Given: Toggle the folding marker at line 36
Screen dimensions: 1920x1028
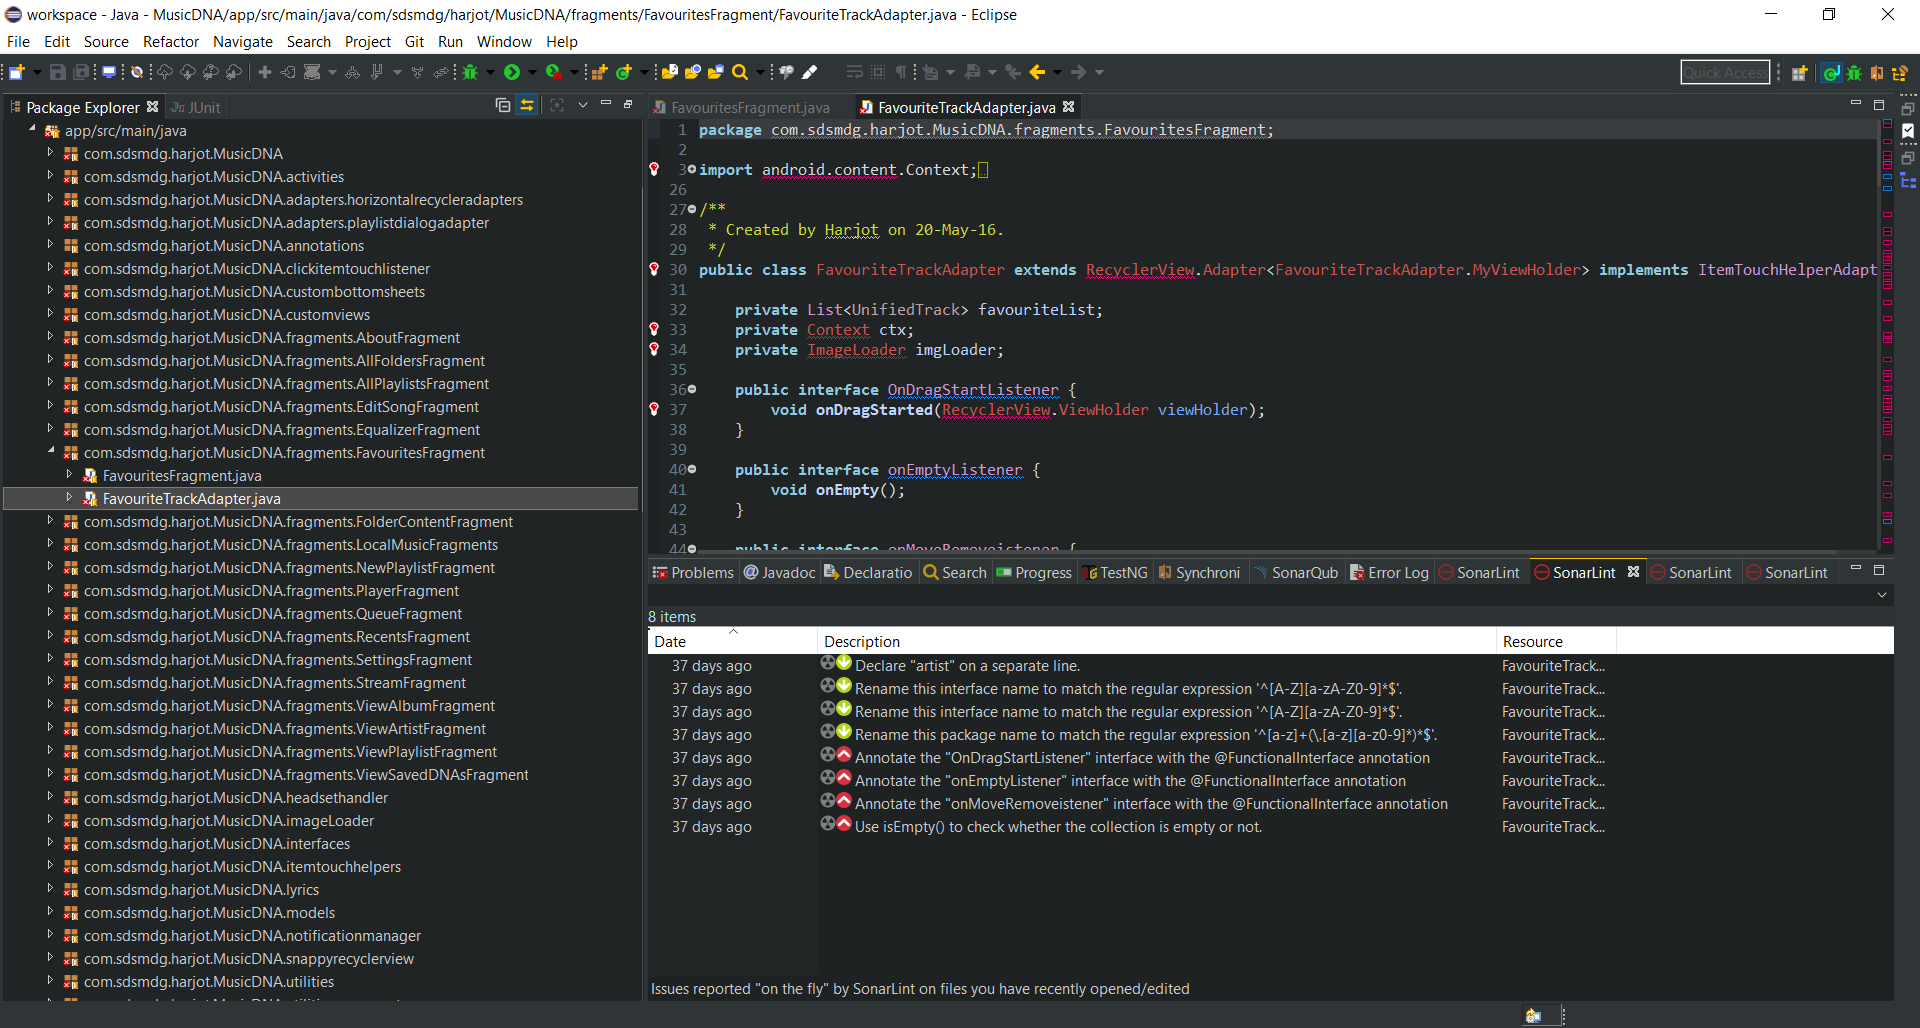Looking at the screenshot, I should tap(692, 390).
